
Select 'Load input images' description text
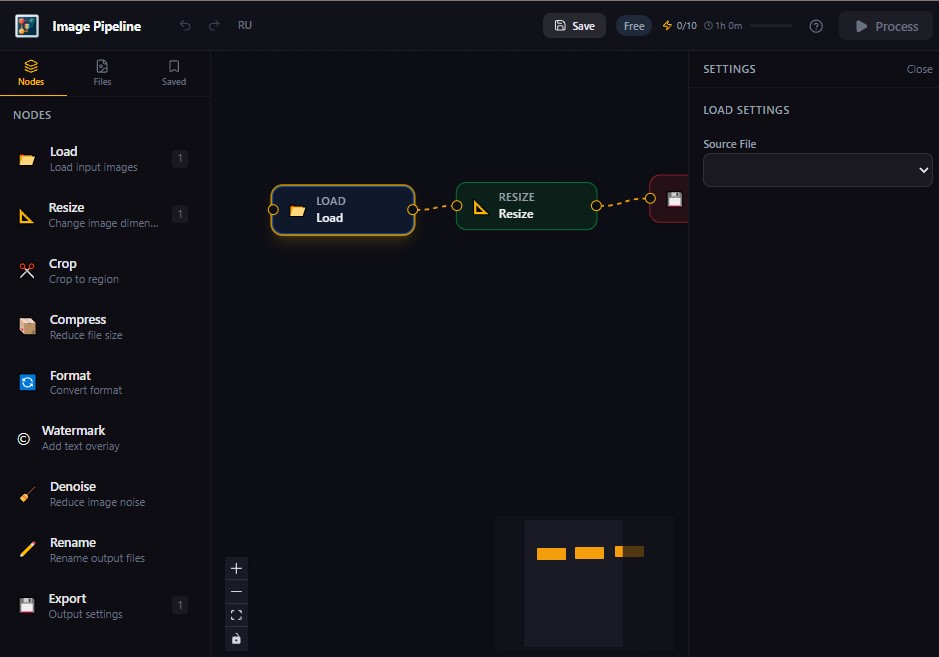[x=93, y=167]
